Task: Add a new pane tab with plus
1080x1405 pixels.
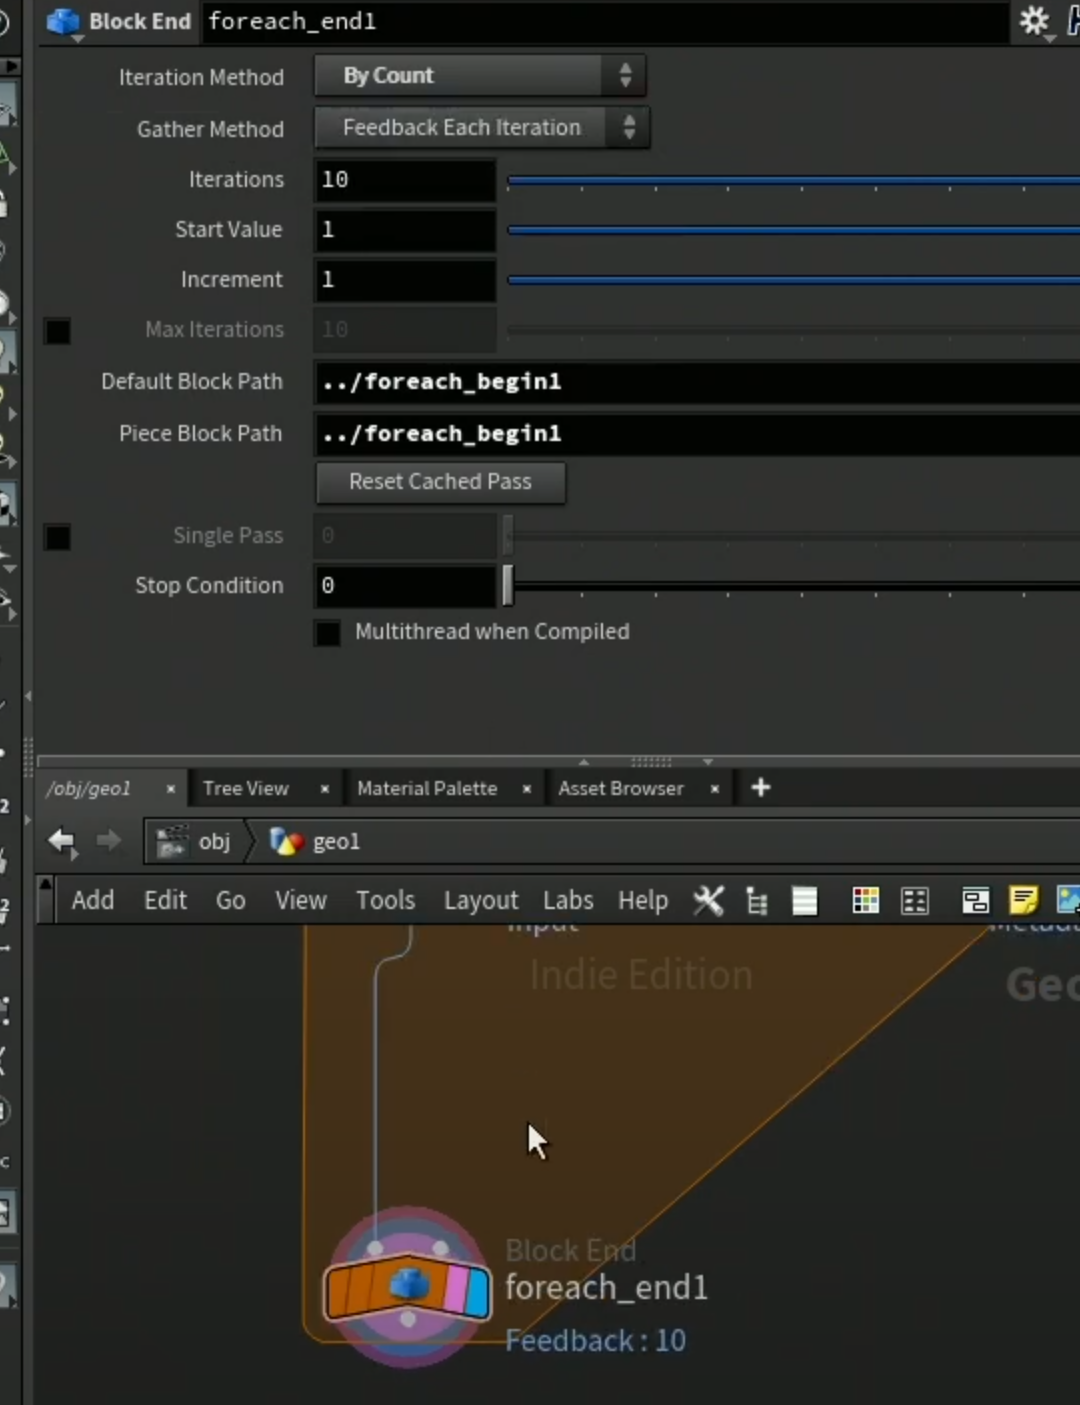Action: (761, 788)
